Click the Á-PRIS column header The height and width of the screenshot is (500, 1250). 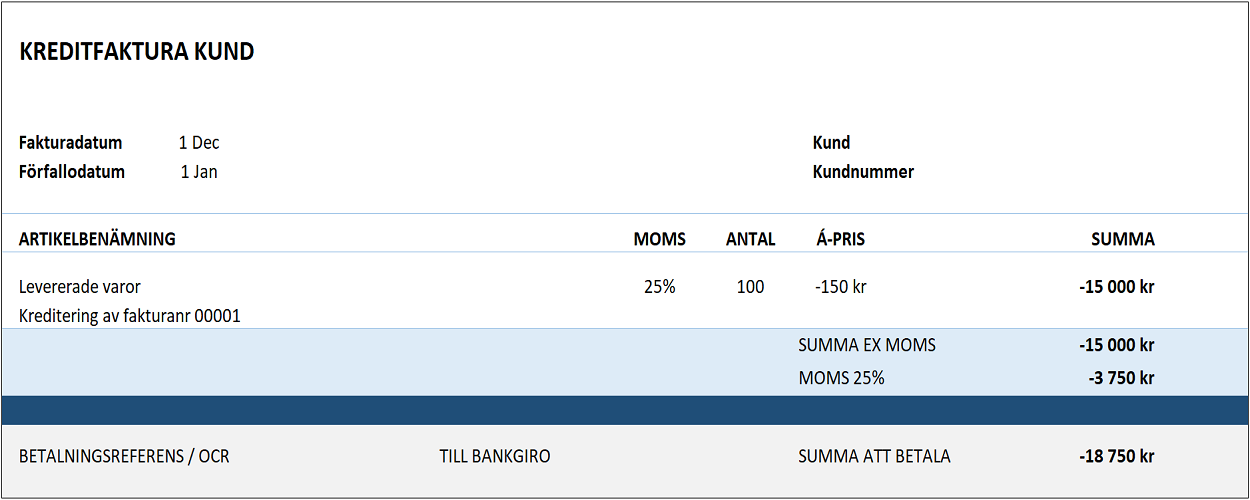coord(841,239)
